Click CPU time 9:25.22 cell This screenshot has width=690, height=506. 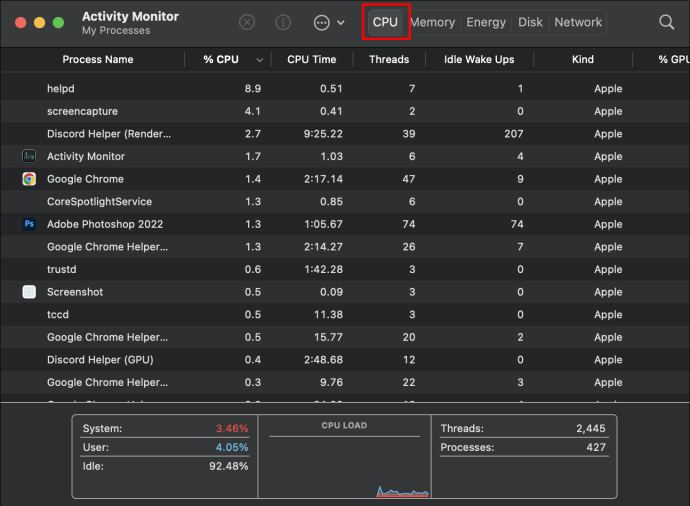(x=323, y=134)
